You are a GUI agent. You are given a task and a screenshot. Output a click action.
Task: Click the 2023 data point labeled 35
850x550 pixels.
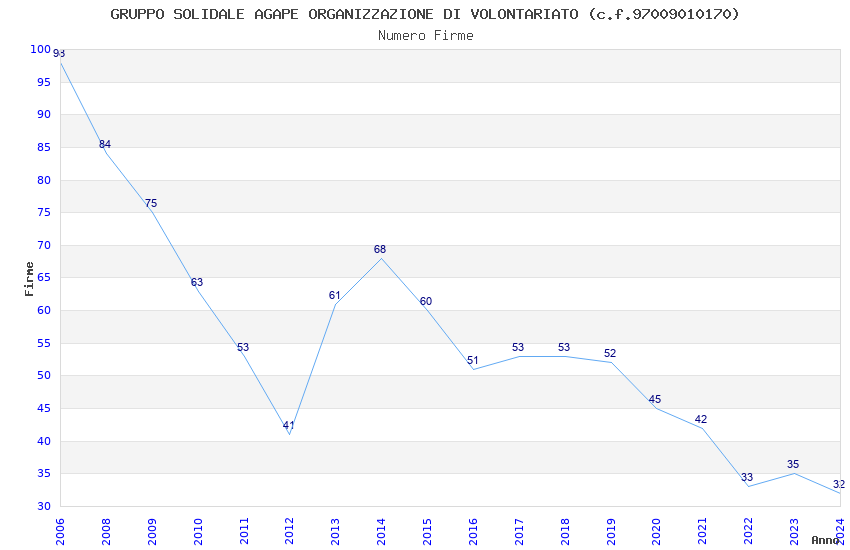click(793, 464)
